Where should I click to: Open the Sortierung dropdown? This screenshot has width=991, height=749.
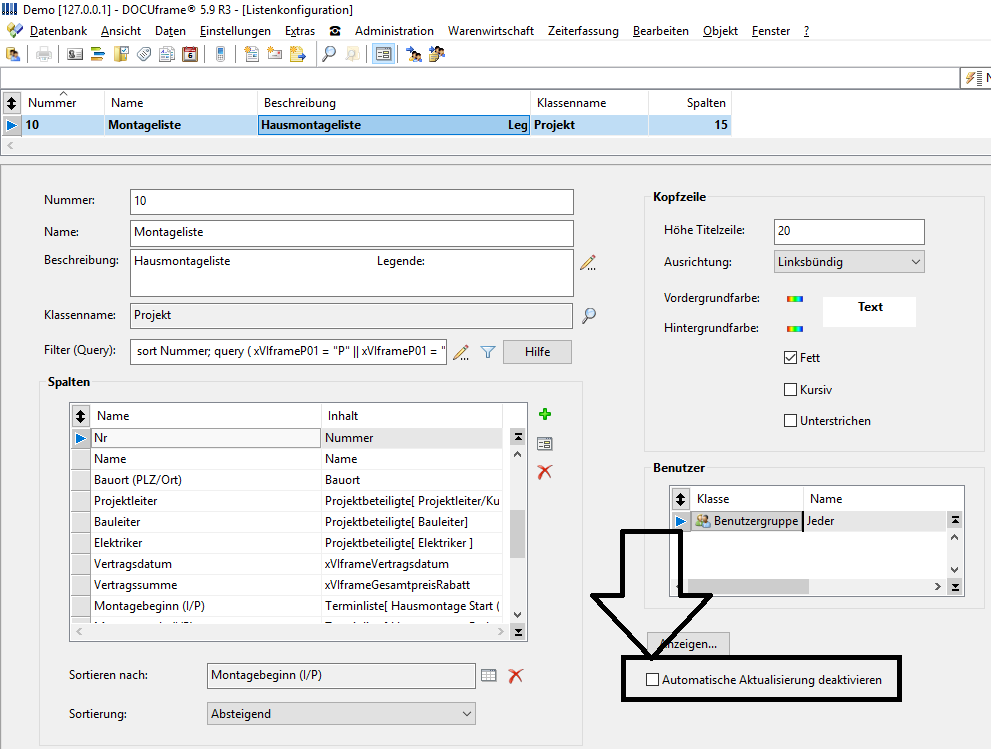pyautogui.click(x=341, y=714)
